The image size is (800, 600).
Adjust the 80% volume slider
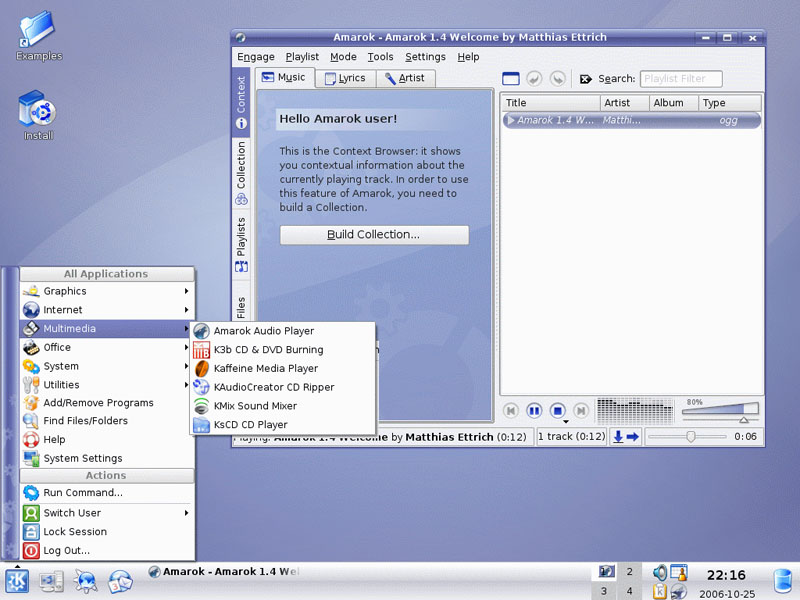[720, 411]
